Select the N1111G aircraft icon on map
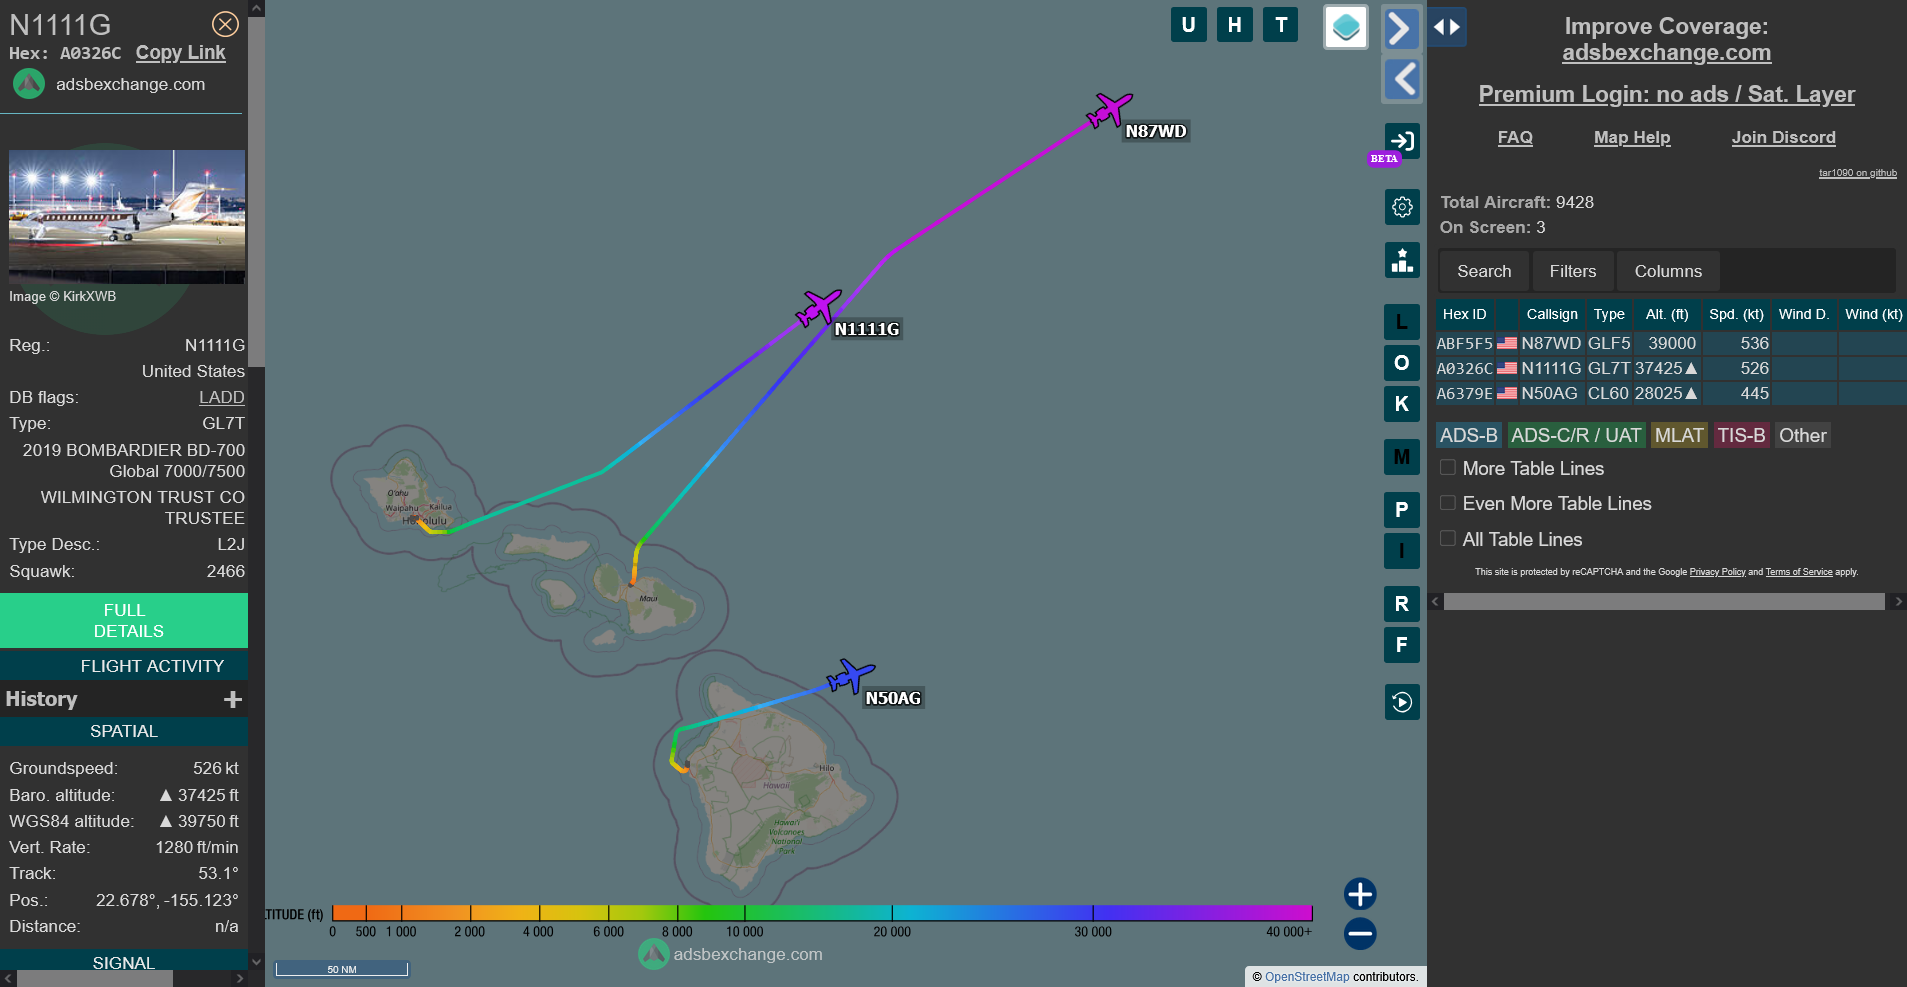The height and width of the screenshot is (987, 1907). (819, 307)
